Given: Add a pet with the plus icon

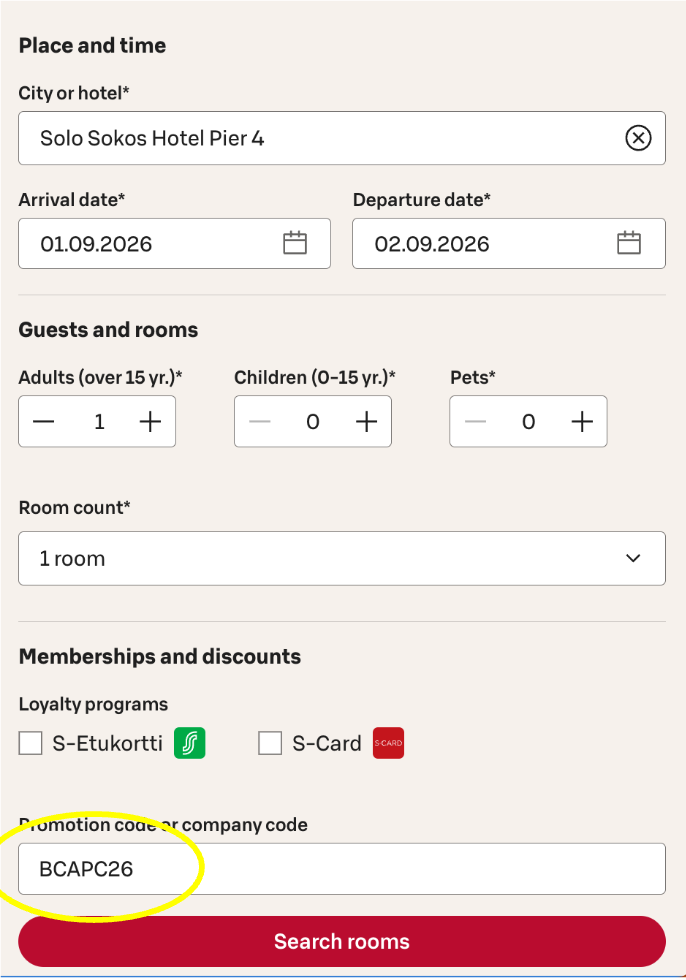Looking at the screenshot, I should (582, 422).
